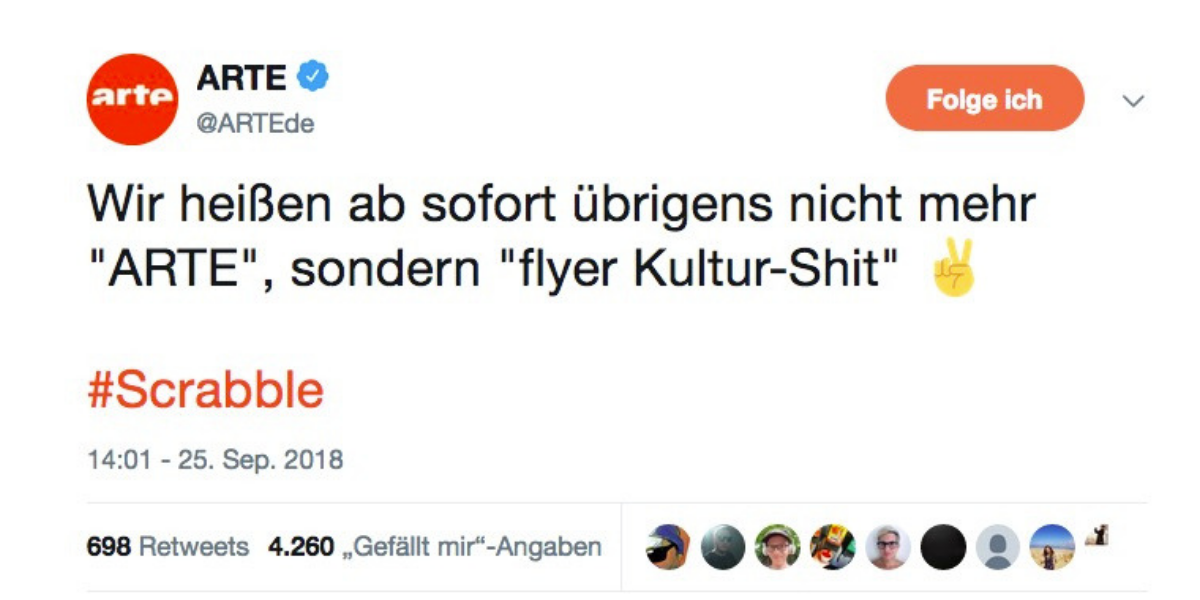Open the ARTE display name link

244,76
